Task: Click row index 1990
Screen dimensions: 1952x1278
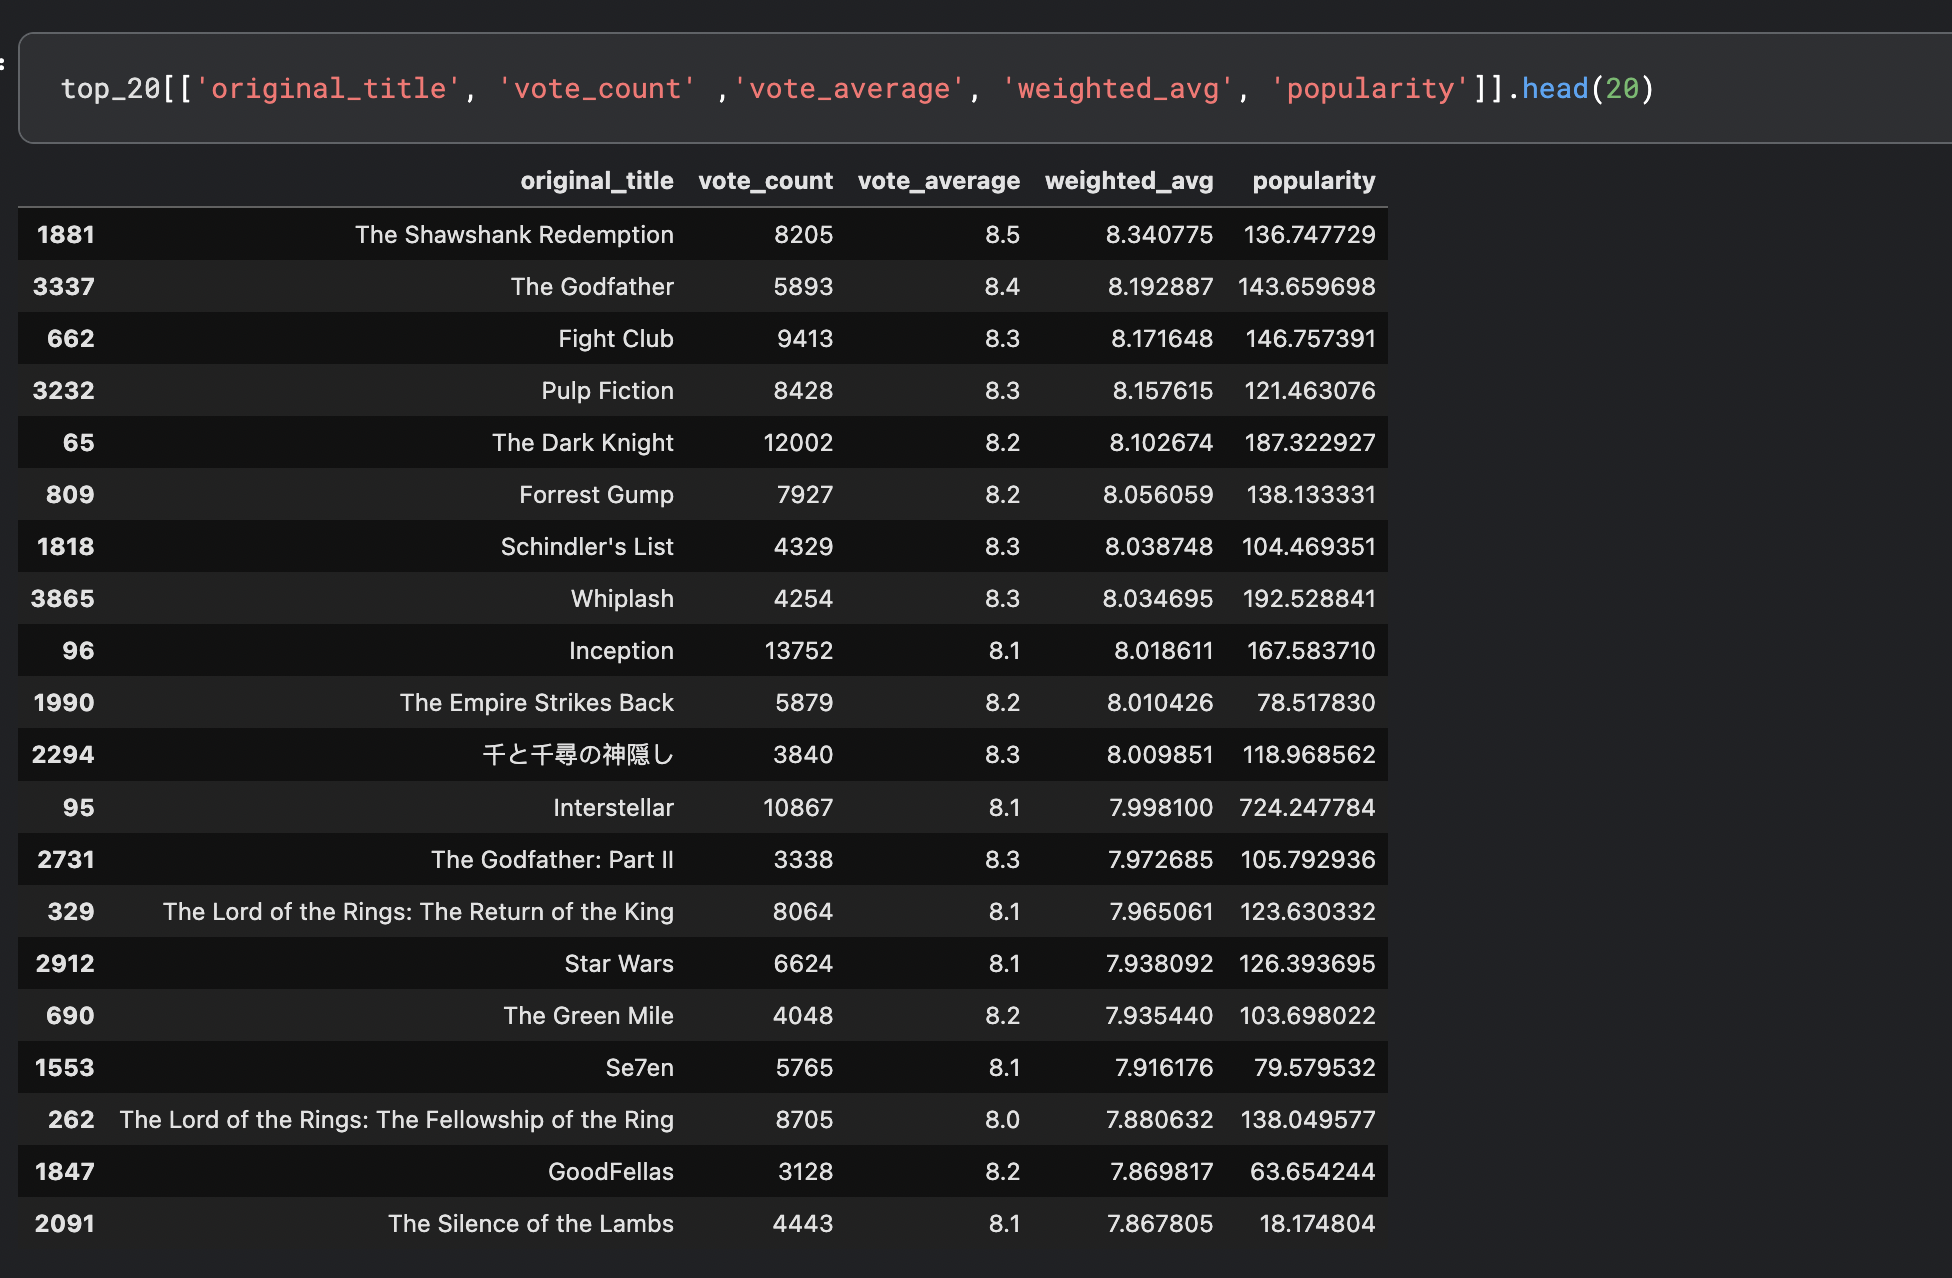Action: 64,703
